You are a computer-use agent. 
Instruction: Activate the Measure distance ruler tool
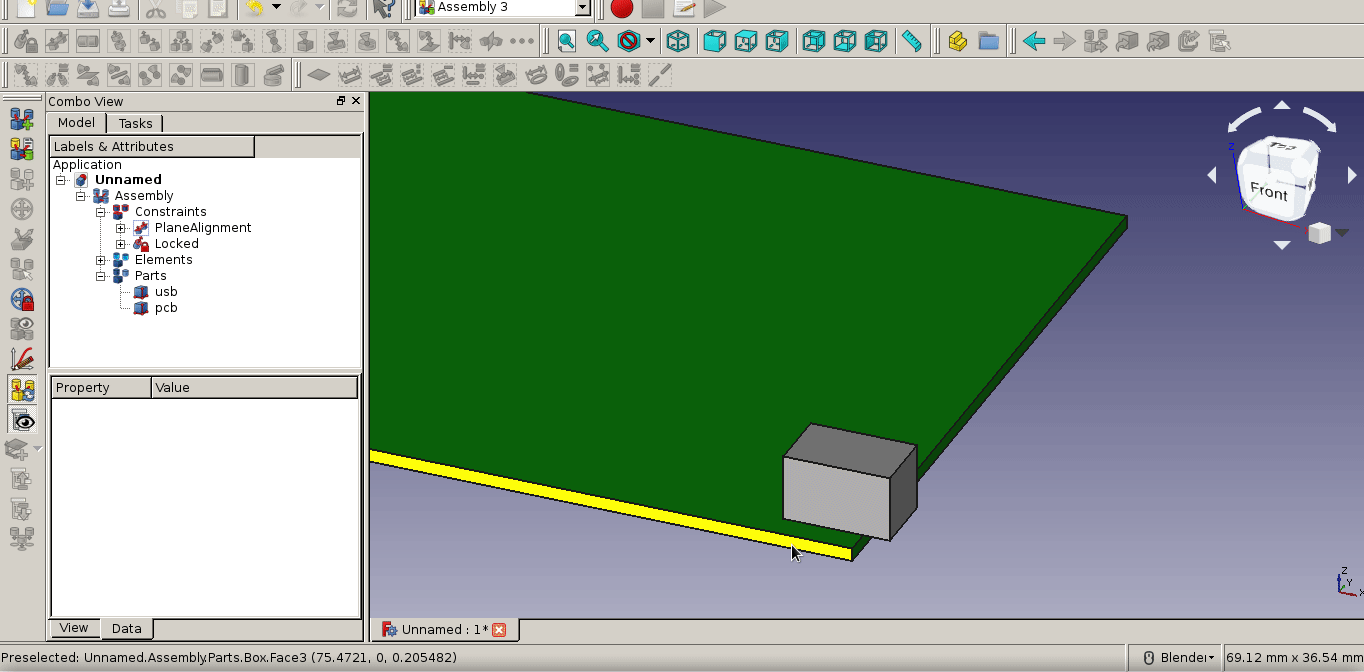pyautogui.click(x=911, y=41)
